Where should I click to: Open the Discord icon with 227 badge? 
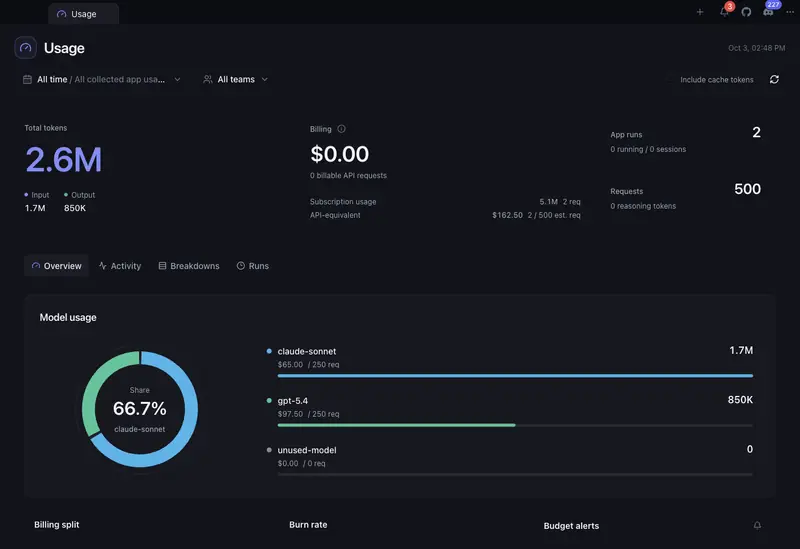(769, 10)
